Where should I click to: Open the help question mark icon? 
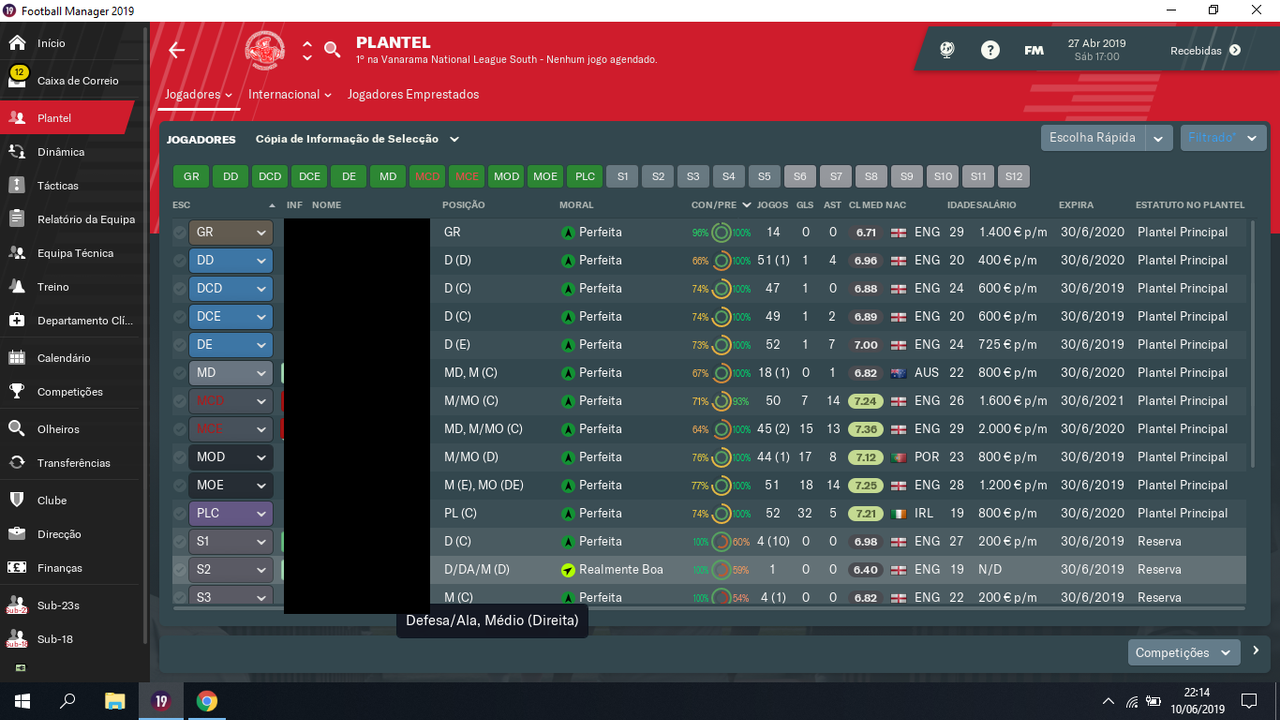(x=990, y=50)
